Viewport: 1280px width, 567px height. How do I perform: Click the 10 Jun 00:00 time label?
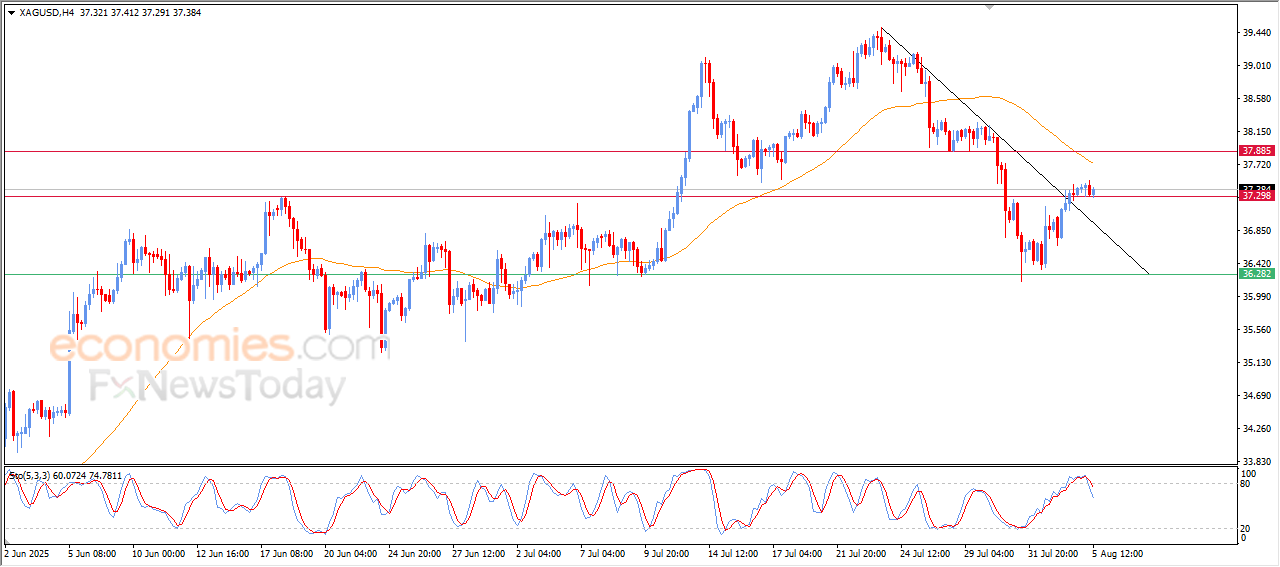pyautogui.click(x=159, y=552)
